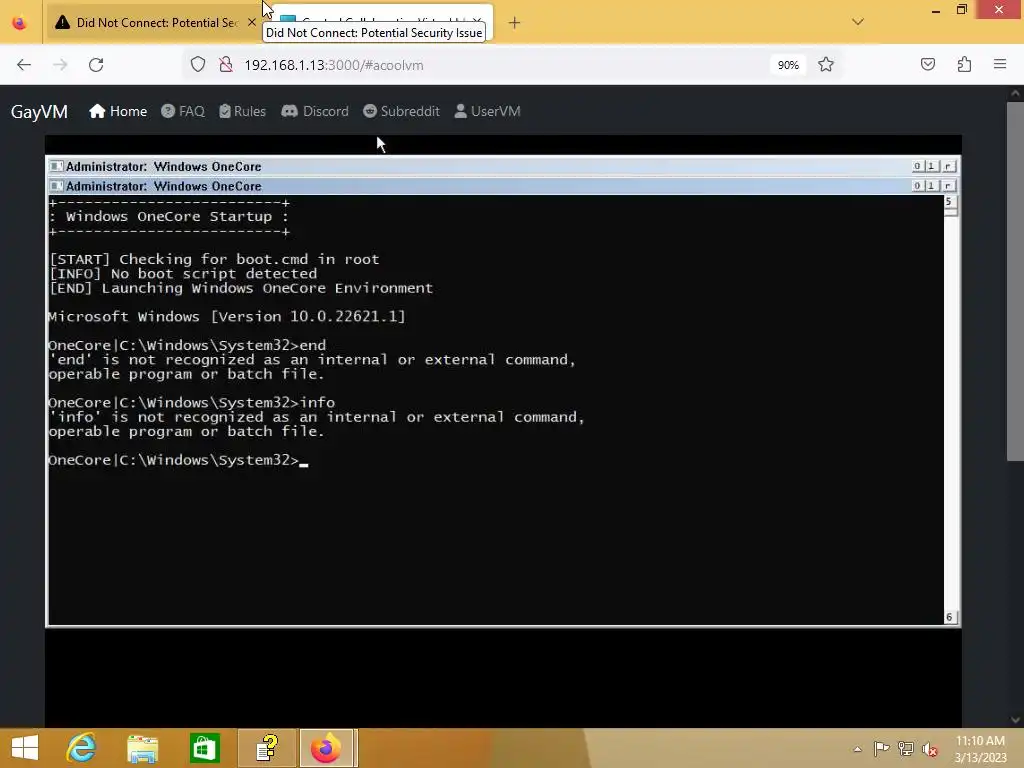The width and height of the screenshot is (1024, 768).
Task: Reload the current page
Action: pos(96,65)
